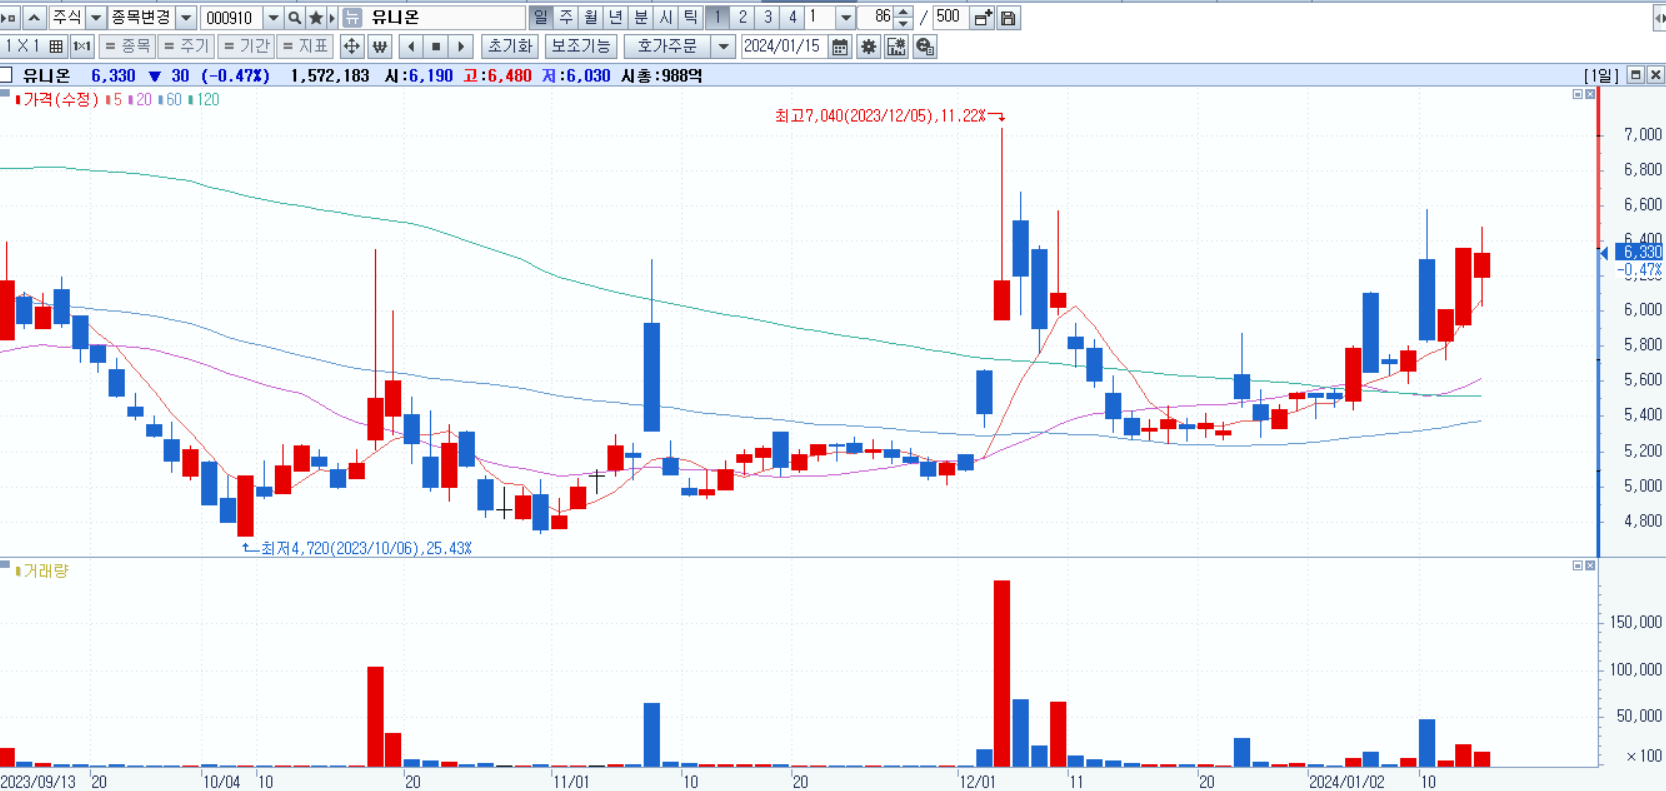Increase candle count with up stepper
This screenshot has width=1666, height=791.
tap(904, 13)
